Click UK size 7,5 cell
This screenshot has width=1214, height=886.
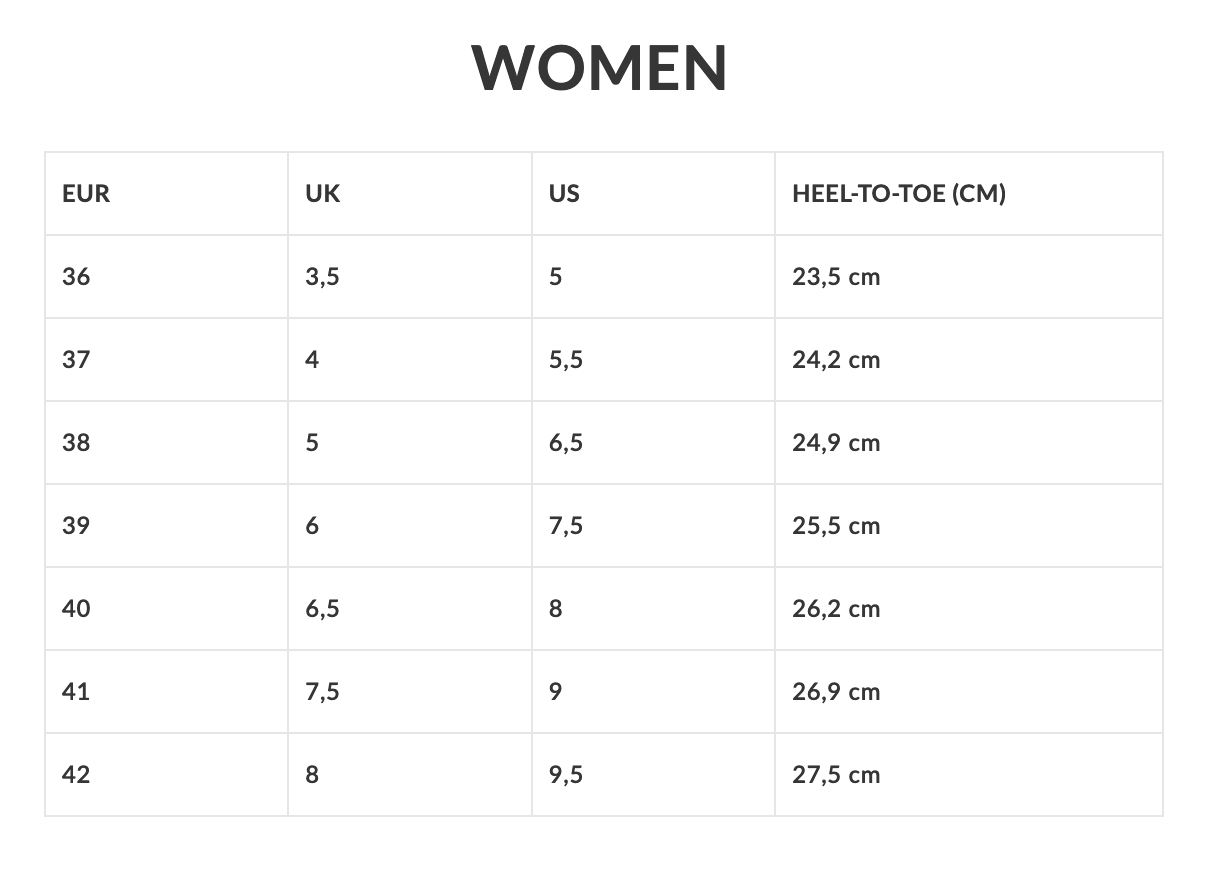tap(322, 692)
